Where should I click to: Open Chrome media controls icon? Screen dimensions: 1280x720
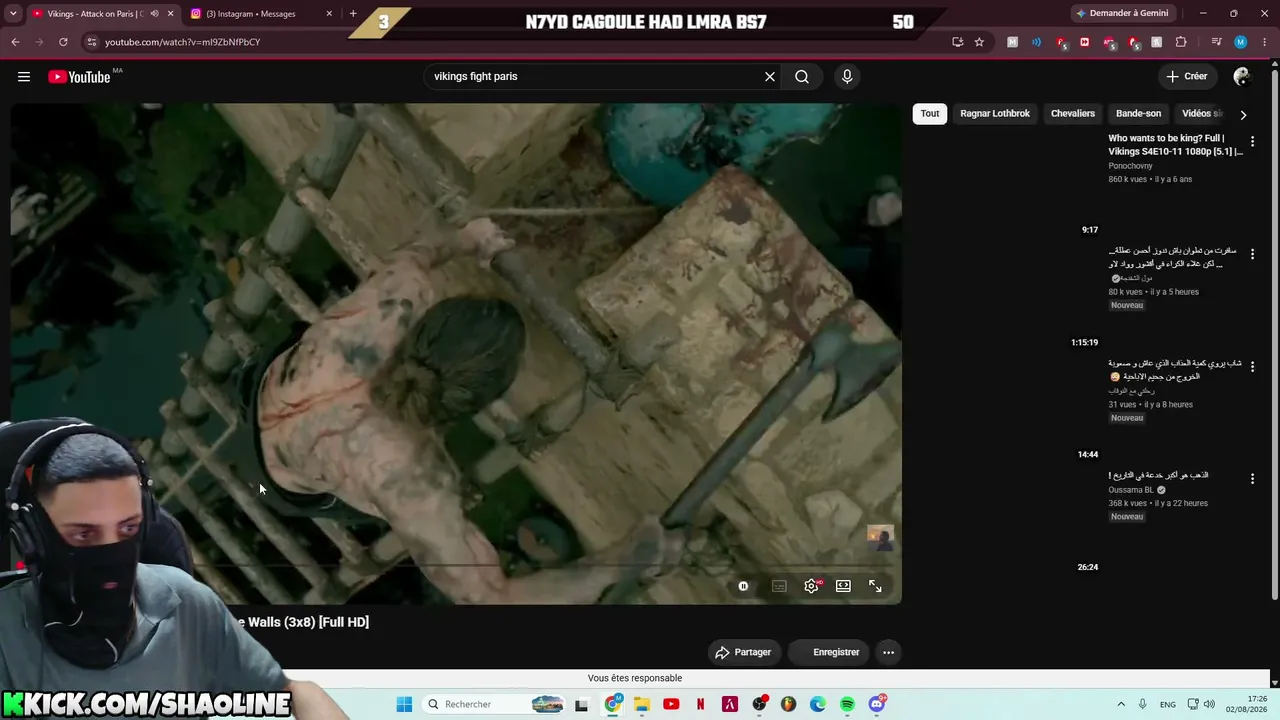click(x=1216, y=42)
